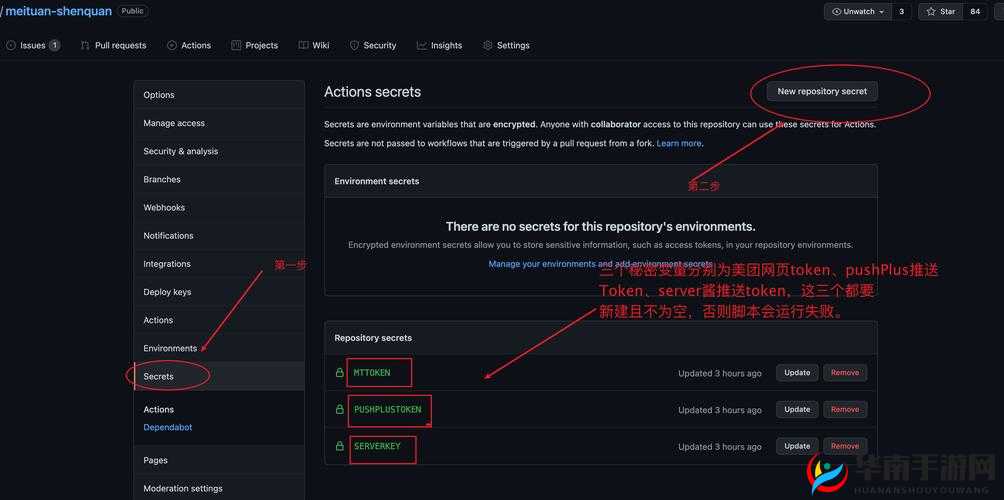Open the Wiki tab

tap(314, 45)
